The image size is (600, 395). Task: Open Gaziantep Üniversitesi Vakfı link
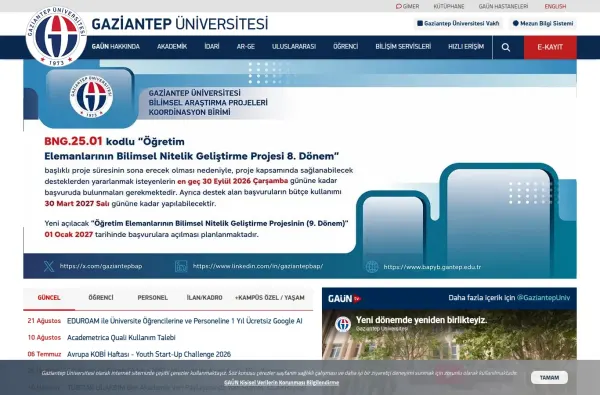[458, 23]
